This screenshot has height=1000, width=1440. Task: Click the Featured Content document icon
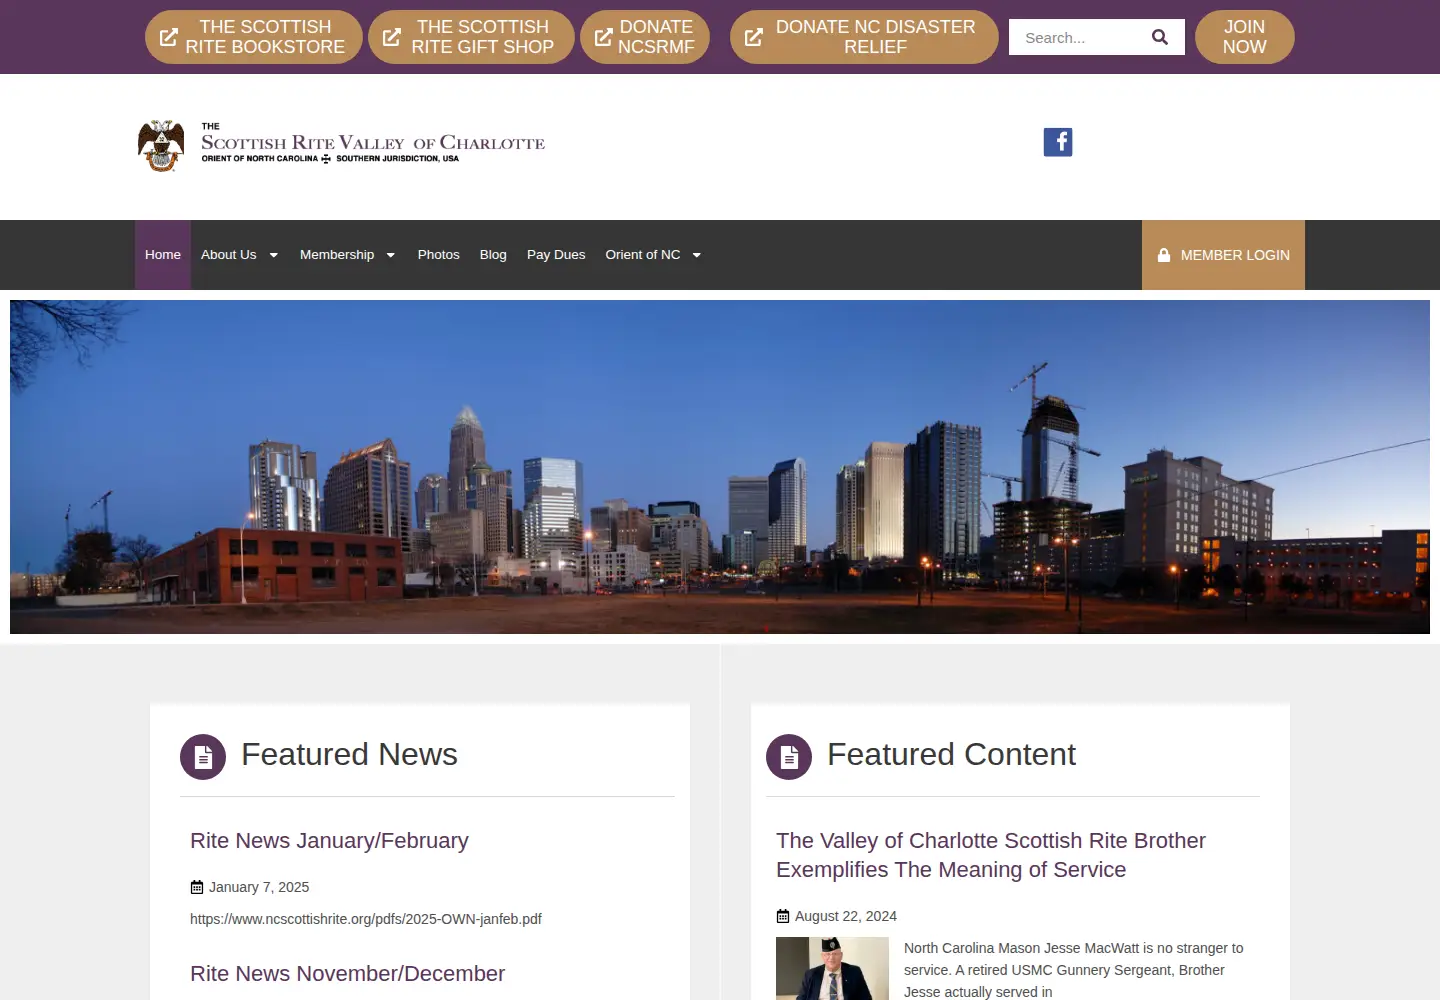(x=789, y=757)
